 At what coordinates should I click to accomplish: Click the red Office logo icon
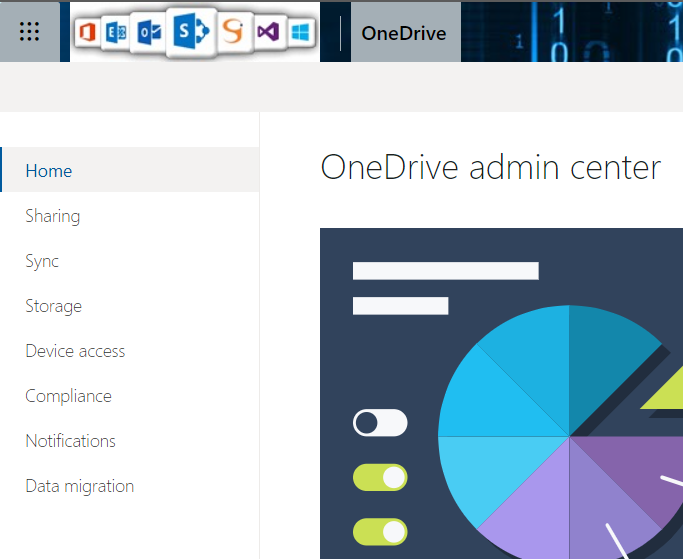point(88,33)
